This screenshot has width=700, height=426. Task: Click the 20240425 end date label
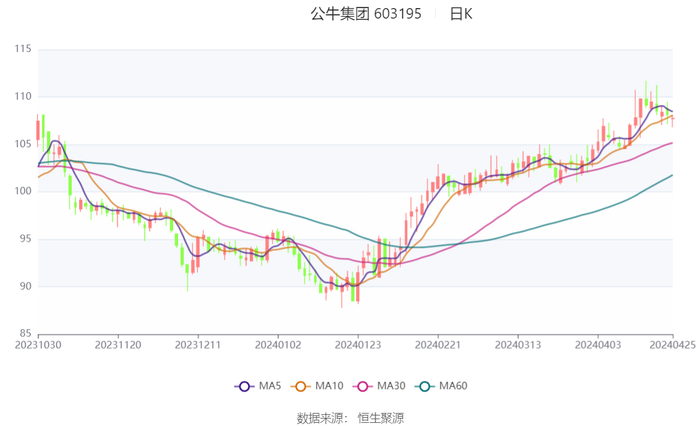(x=672, y=343)
